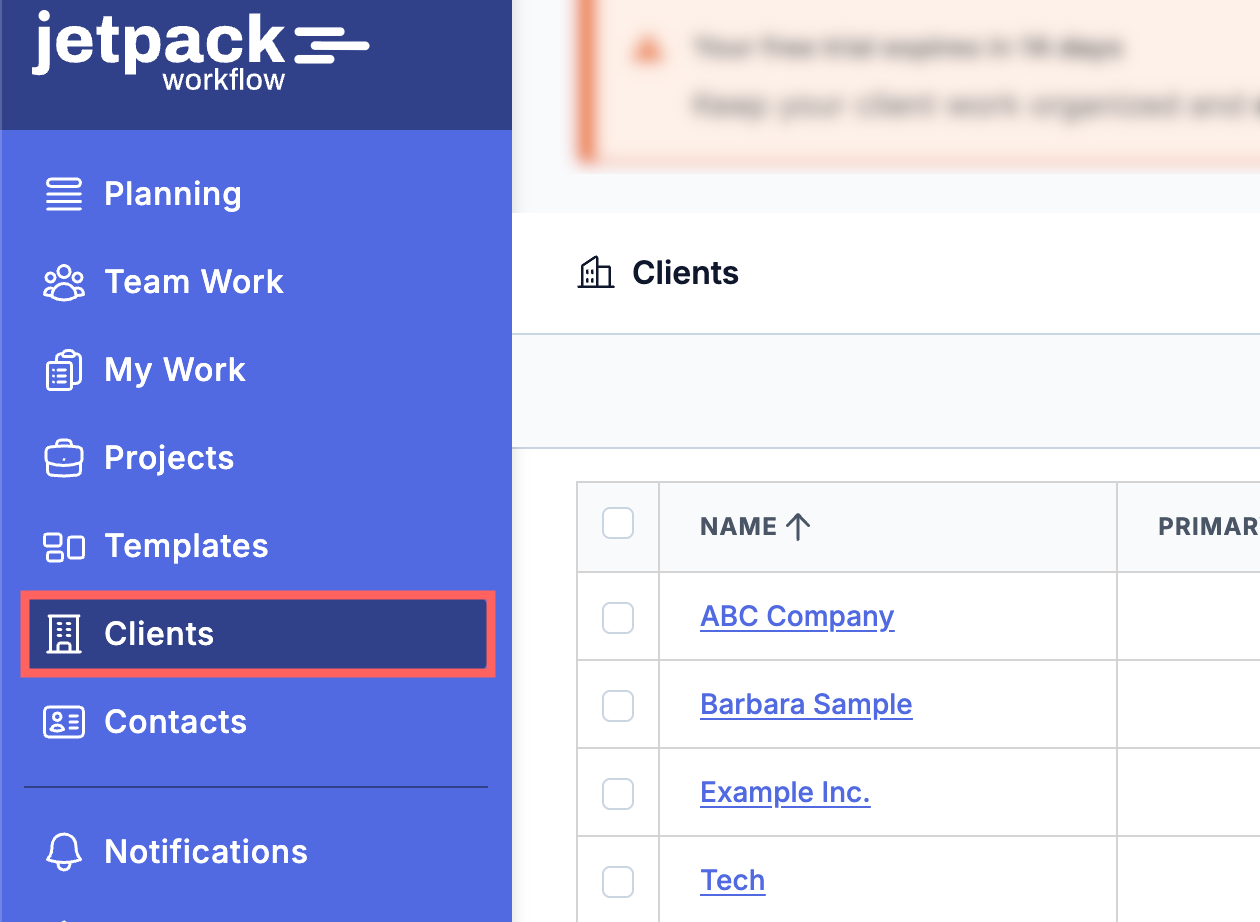The height and width of the screenshot is (922, 1260).
Task: Check the Barbara Sample row checkbox
Action: [618, 705]
